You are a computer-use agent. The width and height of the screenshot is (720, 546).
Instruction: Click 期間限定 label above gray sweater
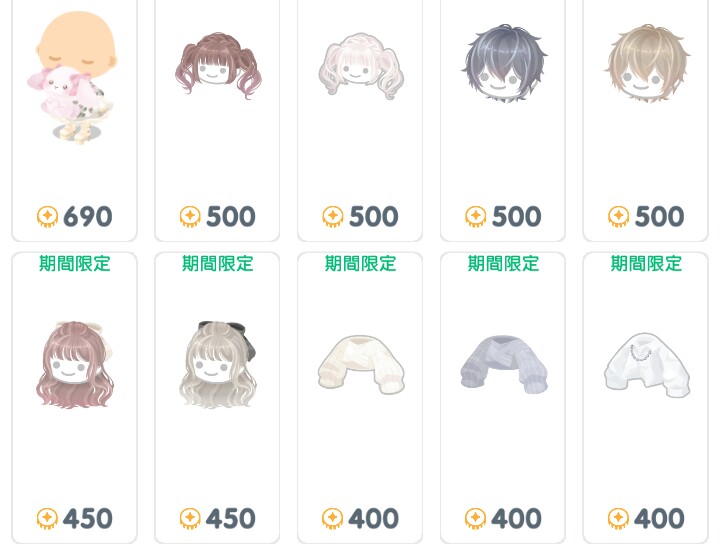(503, 264)
